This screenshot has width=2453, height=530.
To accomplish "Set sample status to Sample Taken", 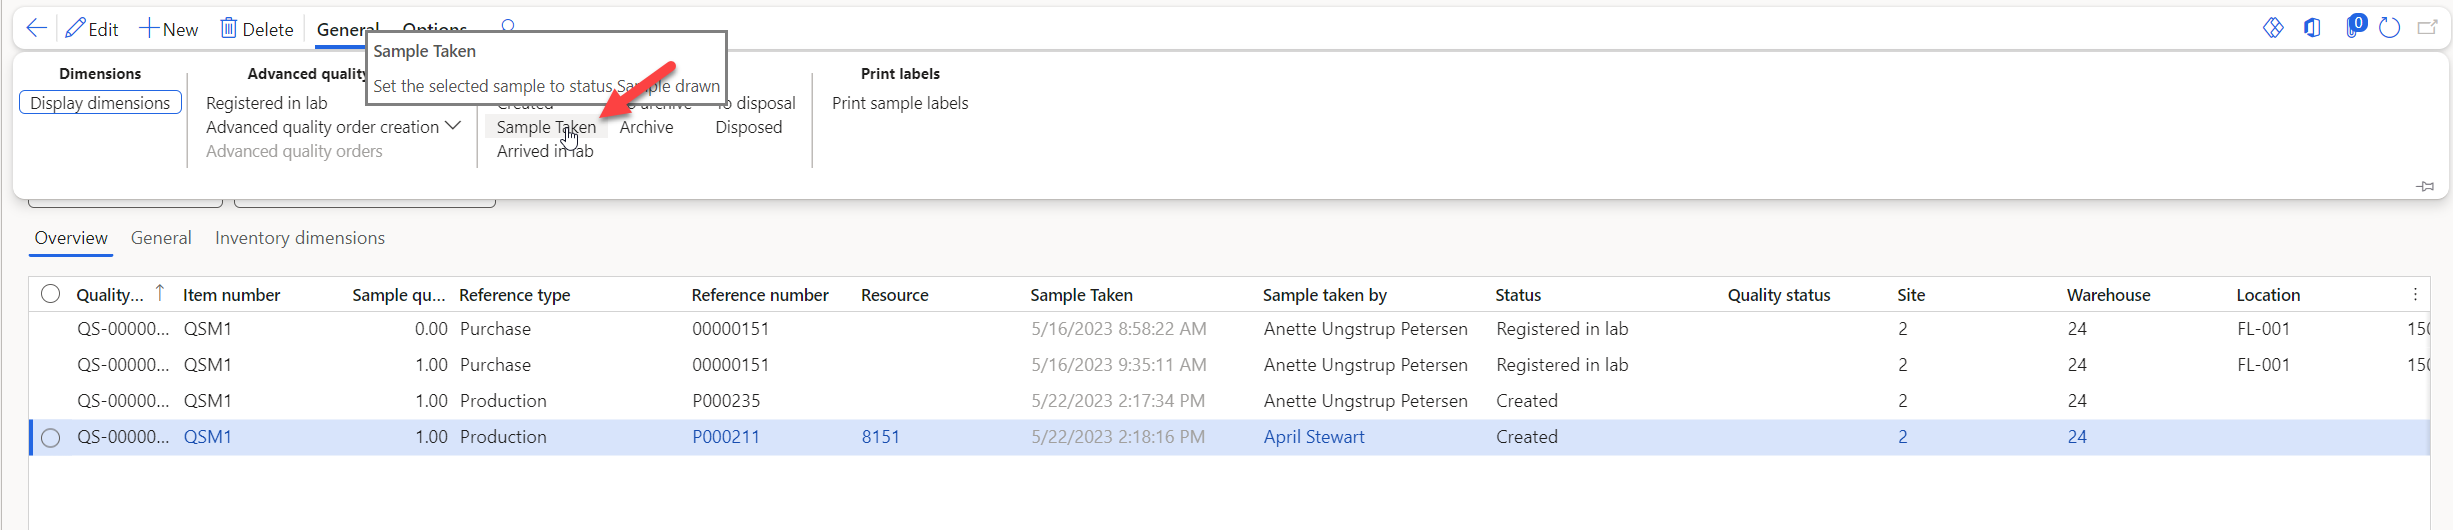I will click(546, 127).
